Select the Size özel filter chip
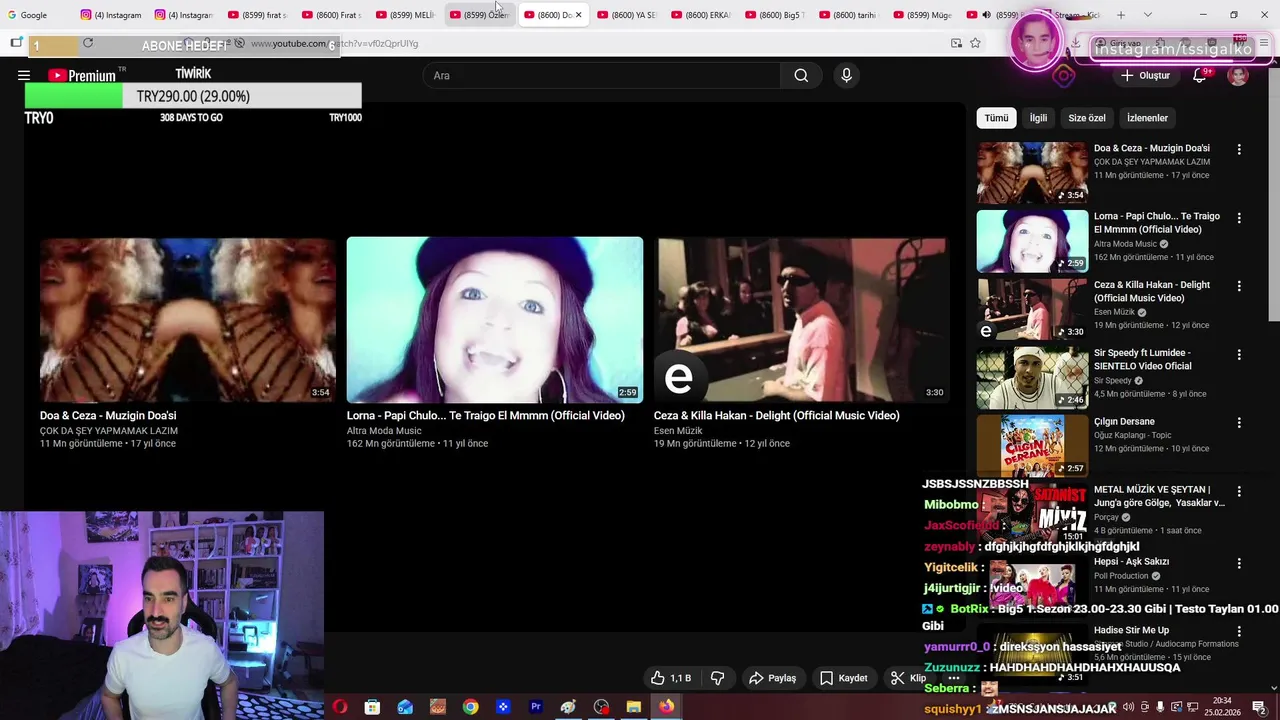 click(1087, 118)
